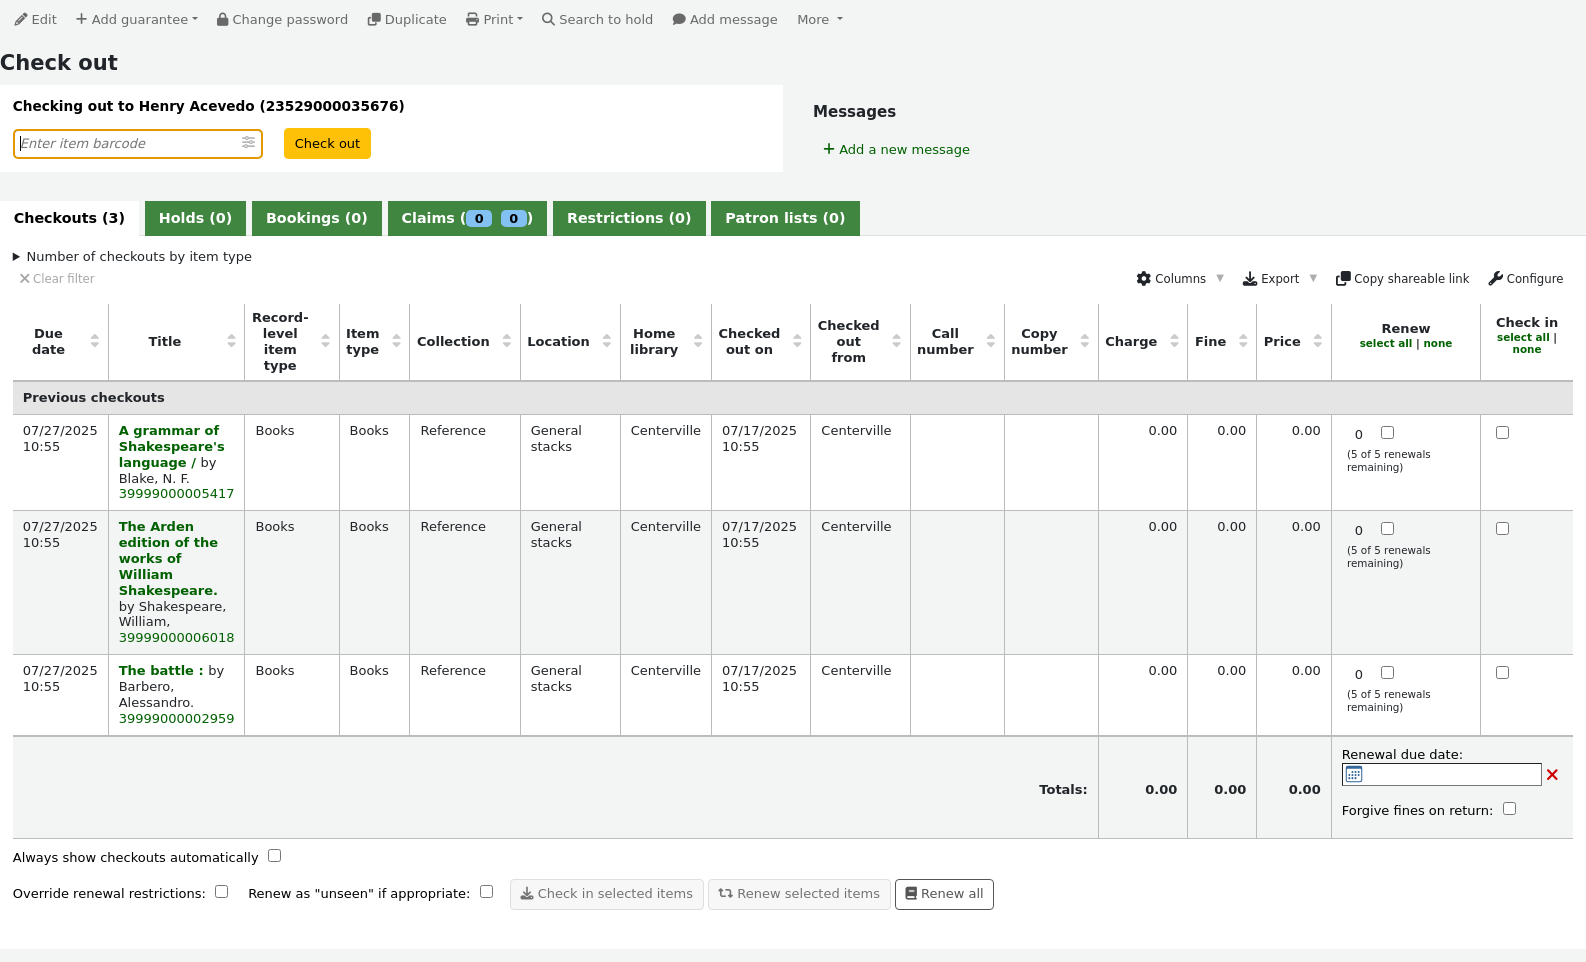Image resolution: width=1586 pixels, height=962 pixels.
Task: Clear renewal due date with red X
Action: [x=1552, y=775]
